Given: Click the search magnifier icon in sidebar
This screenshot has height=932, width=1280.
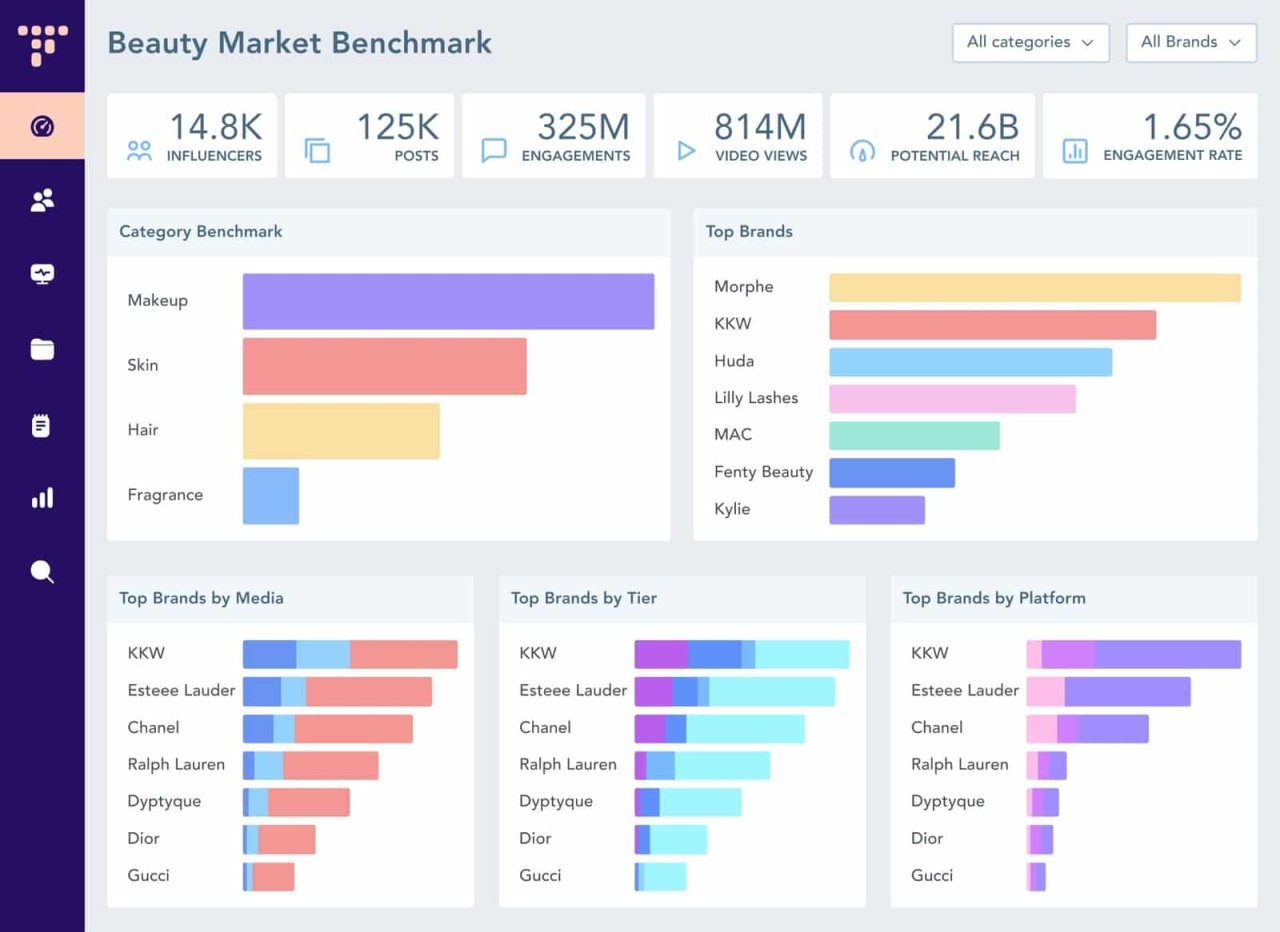Looking at the screenshot, I should (x=42, y=572).
